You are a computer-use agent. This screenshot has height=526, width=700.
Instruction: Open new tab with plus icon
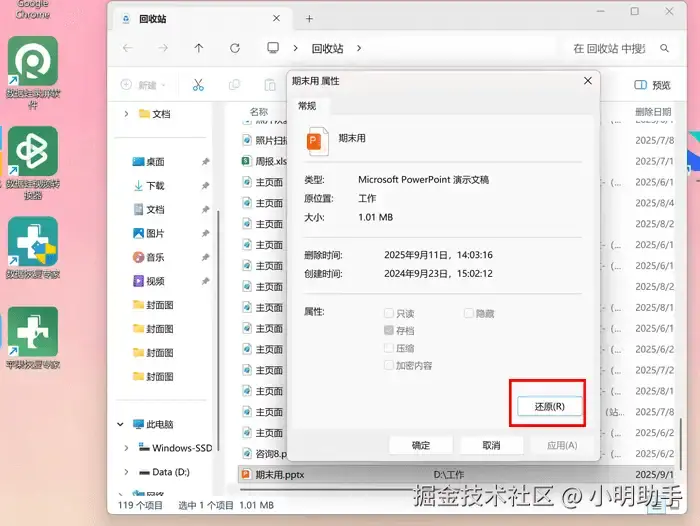tap(309, 19)
